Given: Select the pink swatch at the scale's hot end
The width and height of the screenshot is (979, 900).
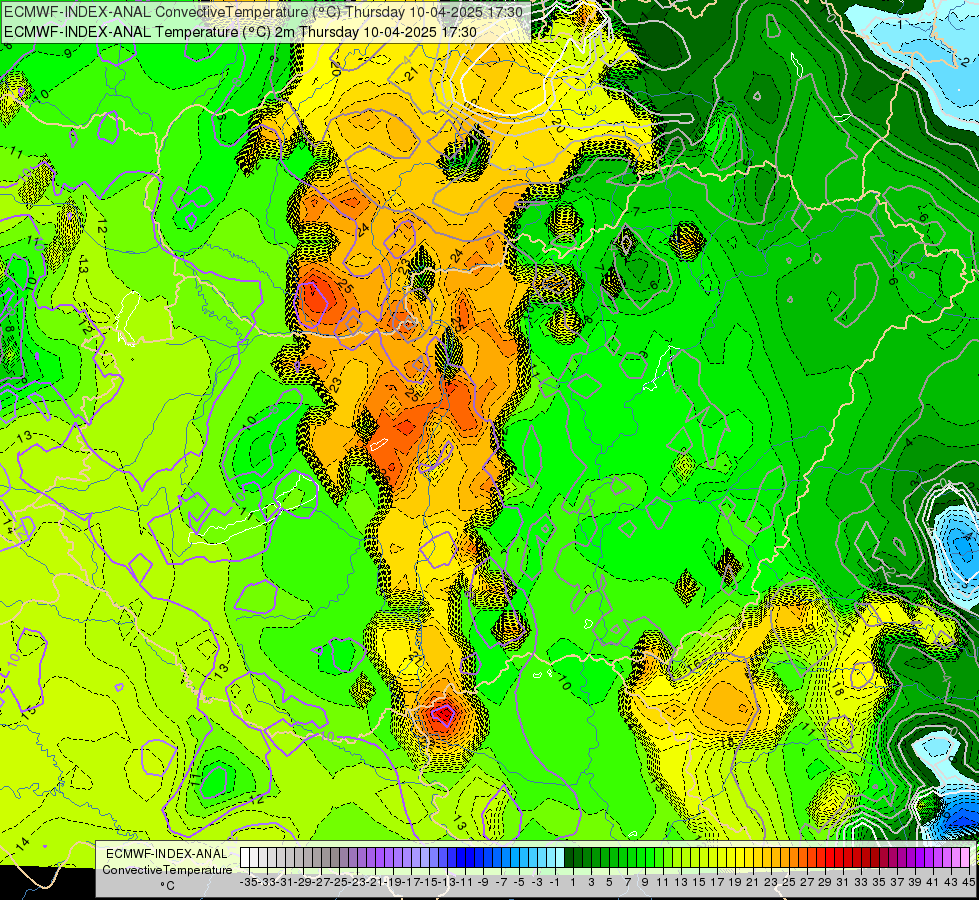Looking at the screenshot, I should [965, 858].
